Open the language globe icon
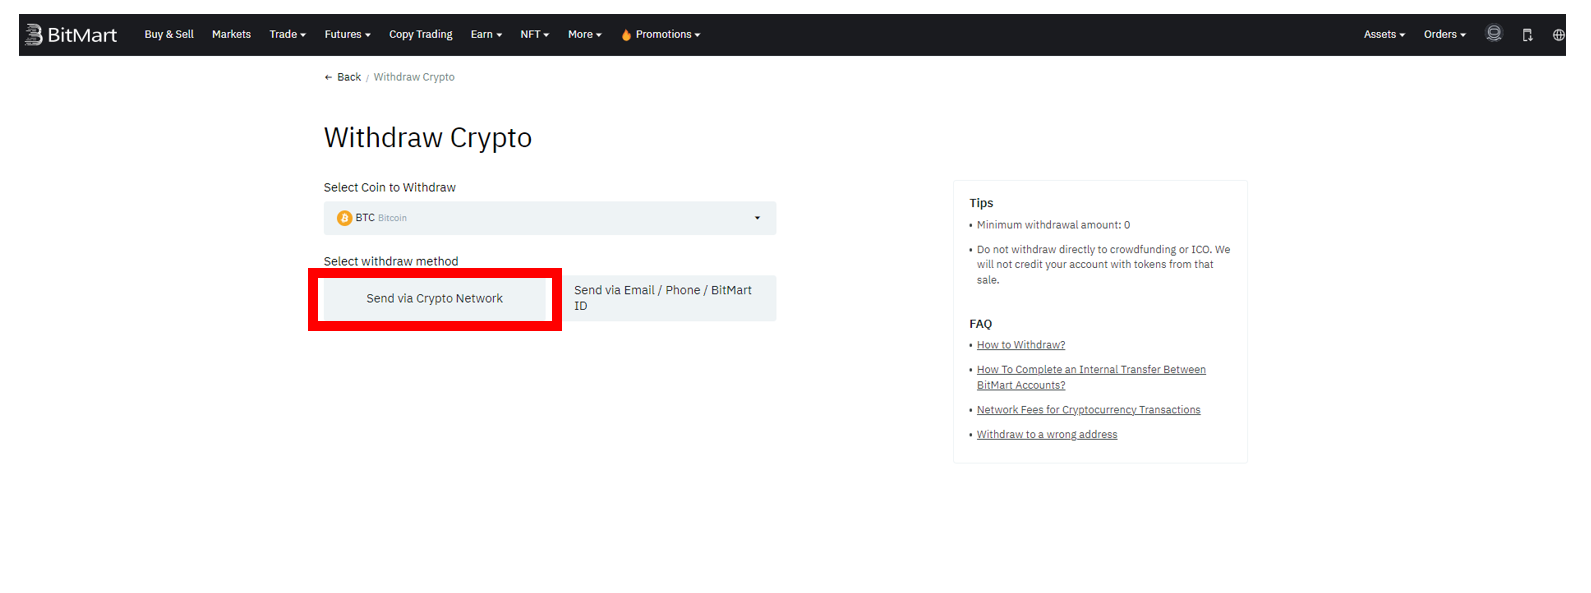 pos(1558,35)
